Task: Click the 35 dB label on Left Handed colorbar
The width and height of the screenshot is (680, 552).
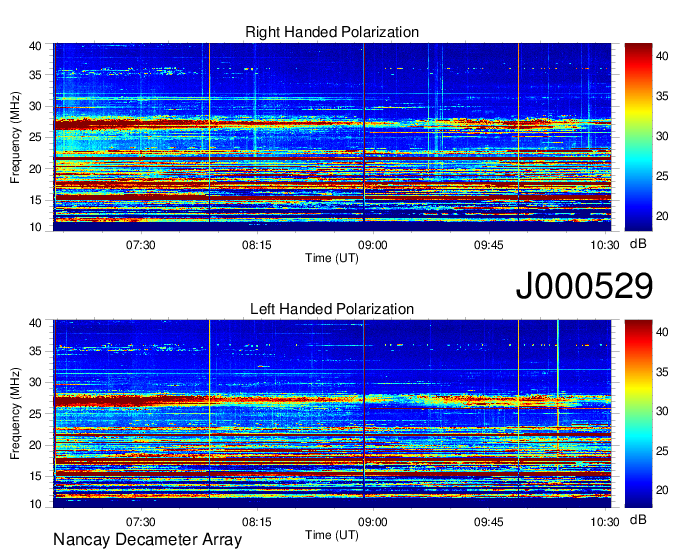Action: click(x=662, y=372)
